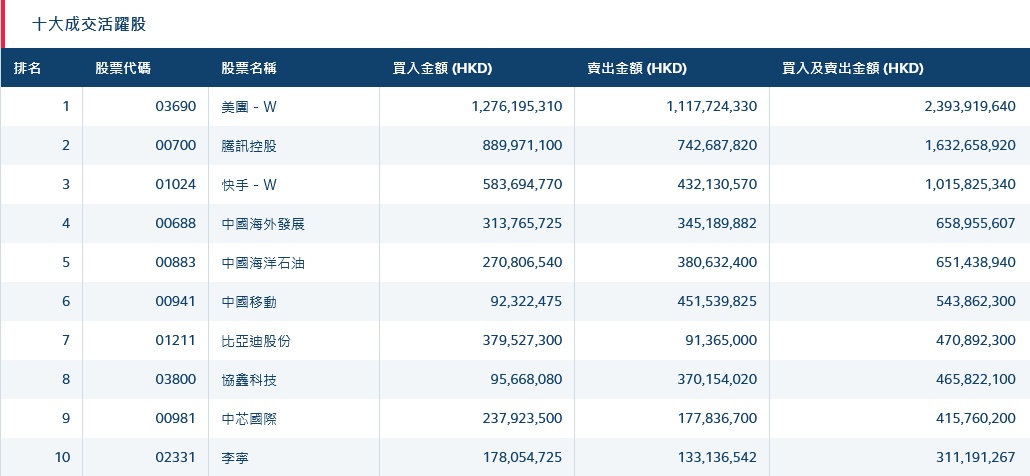The height and width of the screenshot is (476, 1030).
Task: Click the 股票代碼 column header
Action: [x=123, y=69]
